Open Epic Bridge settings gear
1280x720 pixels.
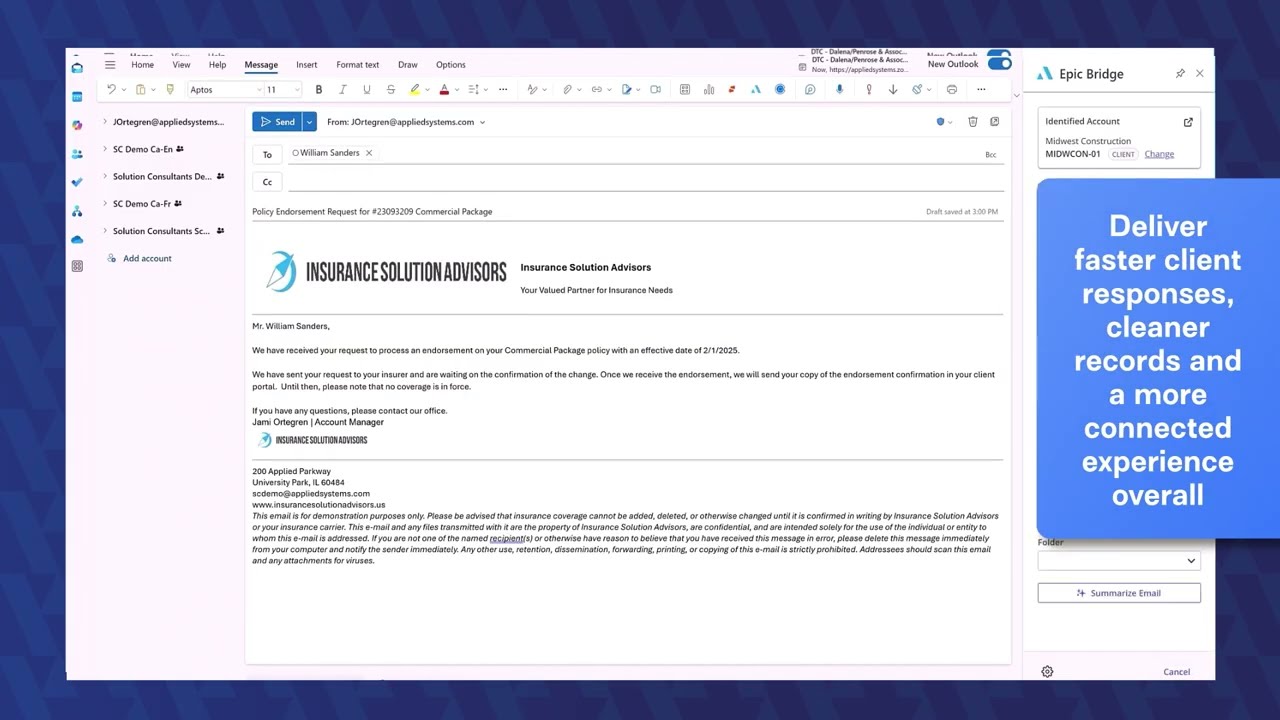pos(1047,672)
